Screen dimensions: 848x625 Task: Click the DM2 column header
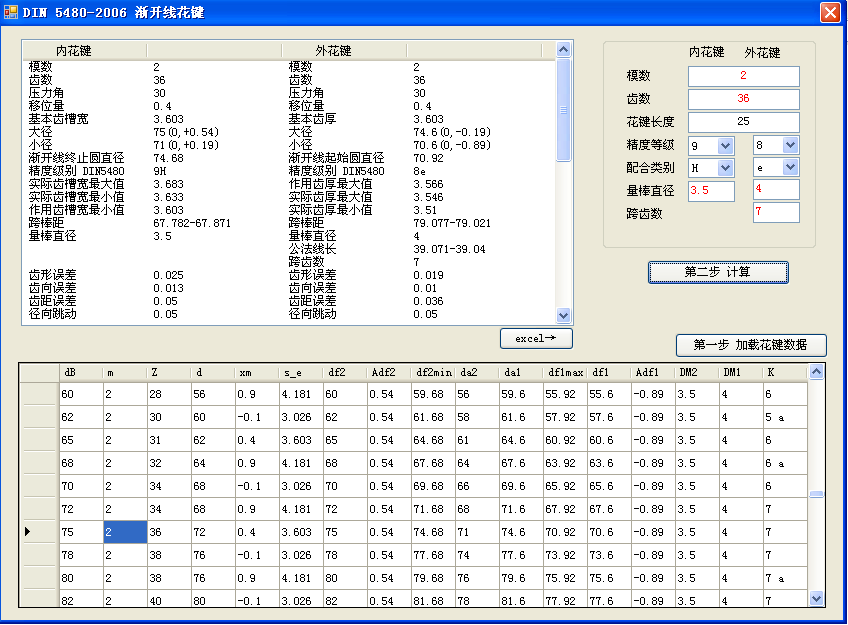(697, 373)
